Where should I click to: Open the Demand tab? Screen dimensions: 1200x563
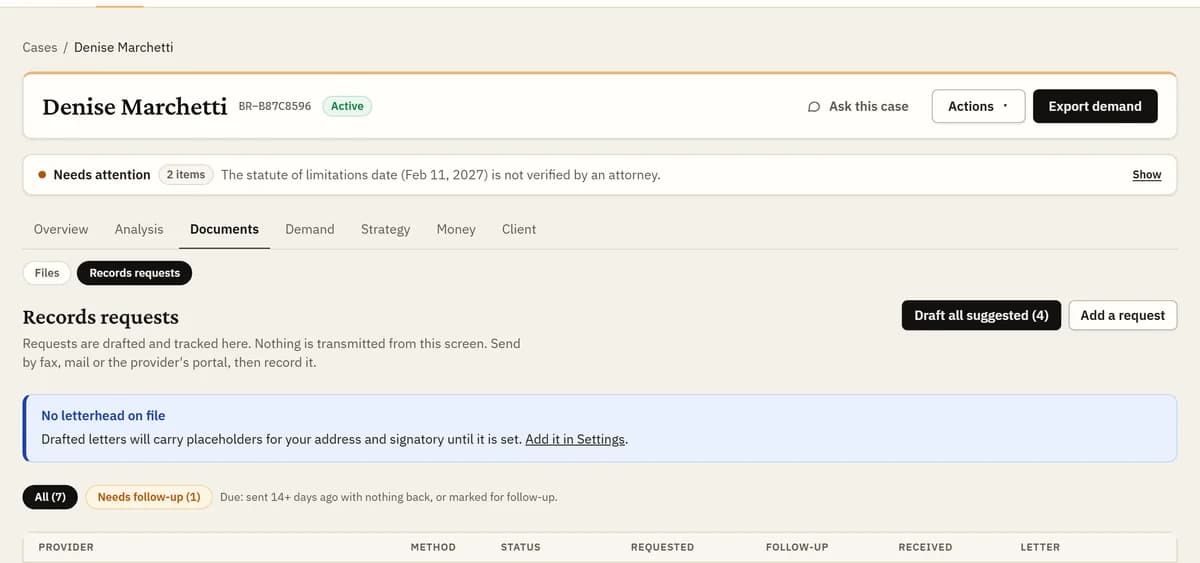click(x=310, y=229)
